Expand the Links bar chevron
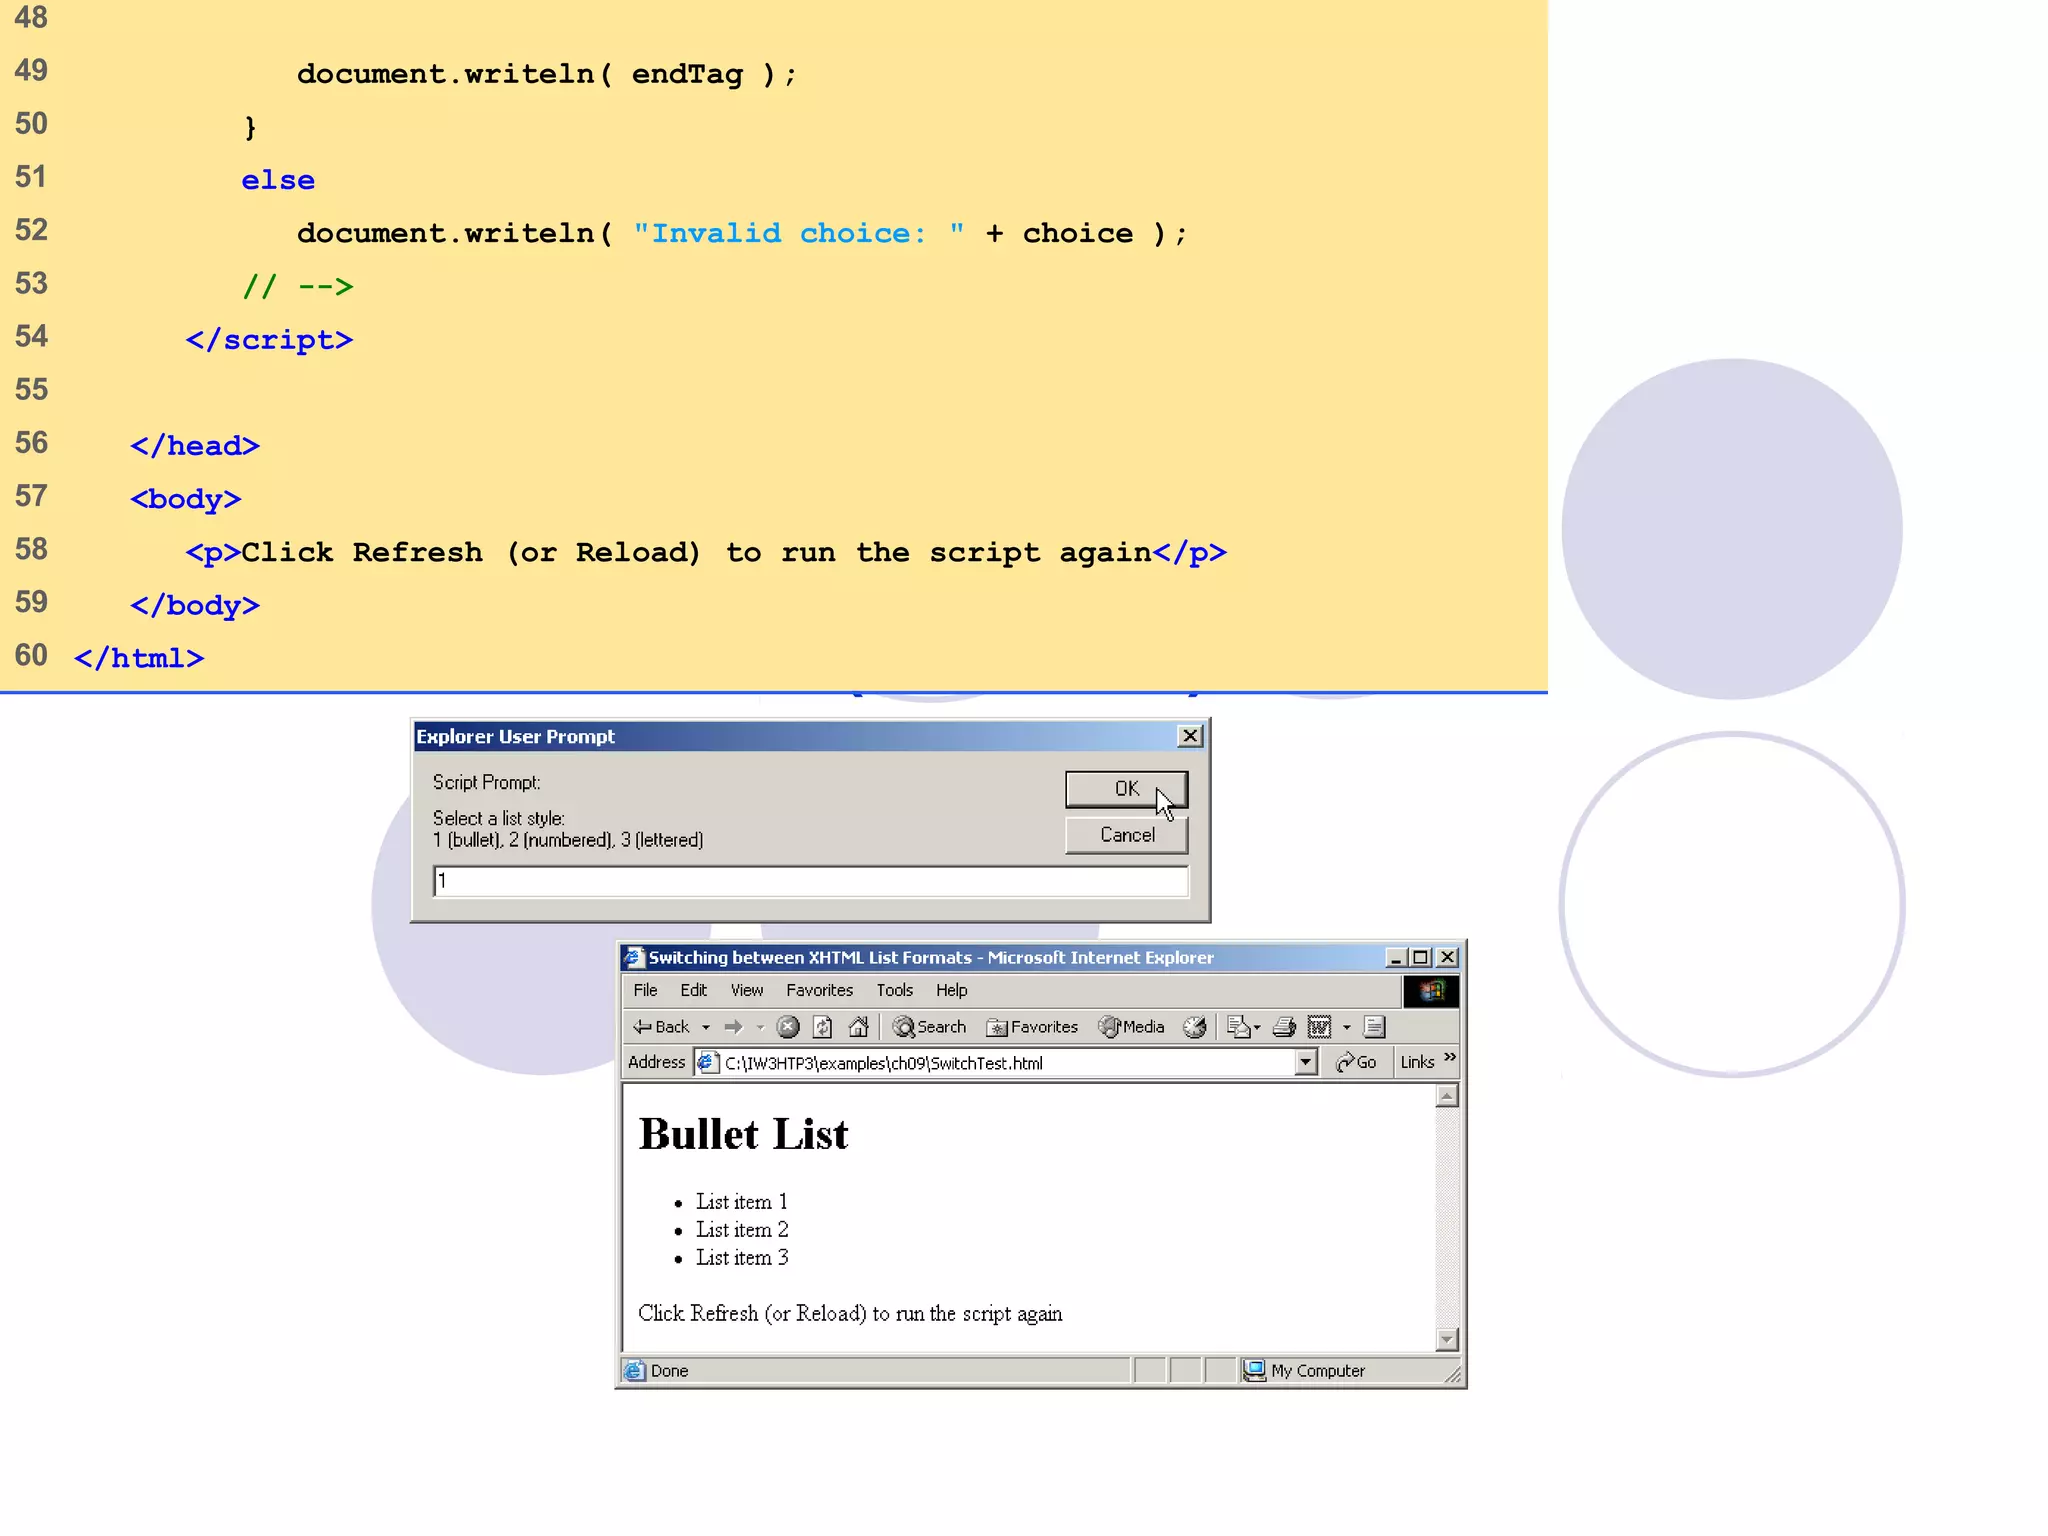 pyautogui.click(x=1450, y=1058)
